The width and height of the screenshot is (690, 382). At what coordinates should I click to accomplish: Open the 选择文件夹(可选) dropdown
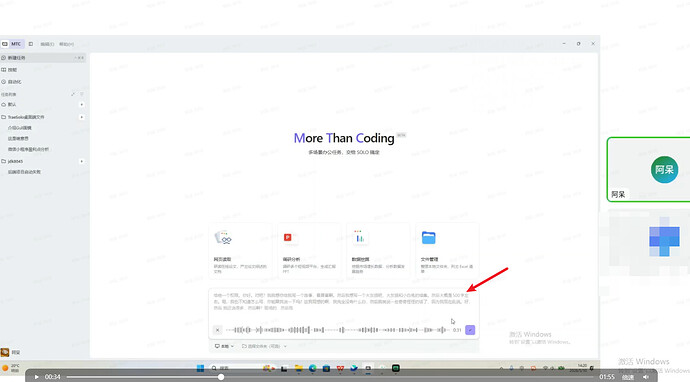264,346
